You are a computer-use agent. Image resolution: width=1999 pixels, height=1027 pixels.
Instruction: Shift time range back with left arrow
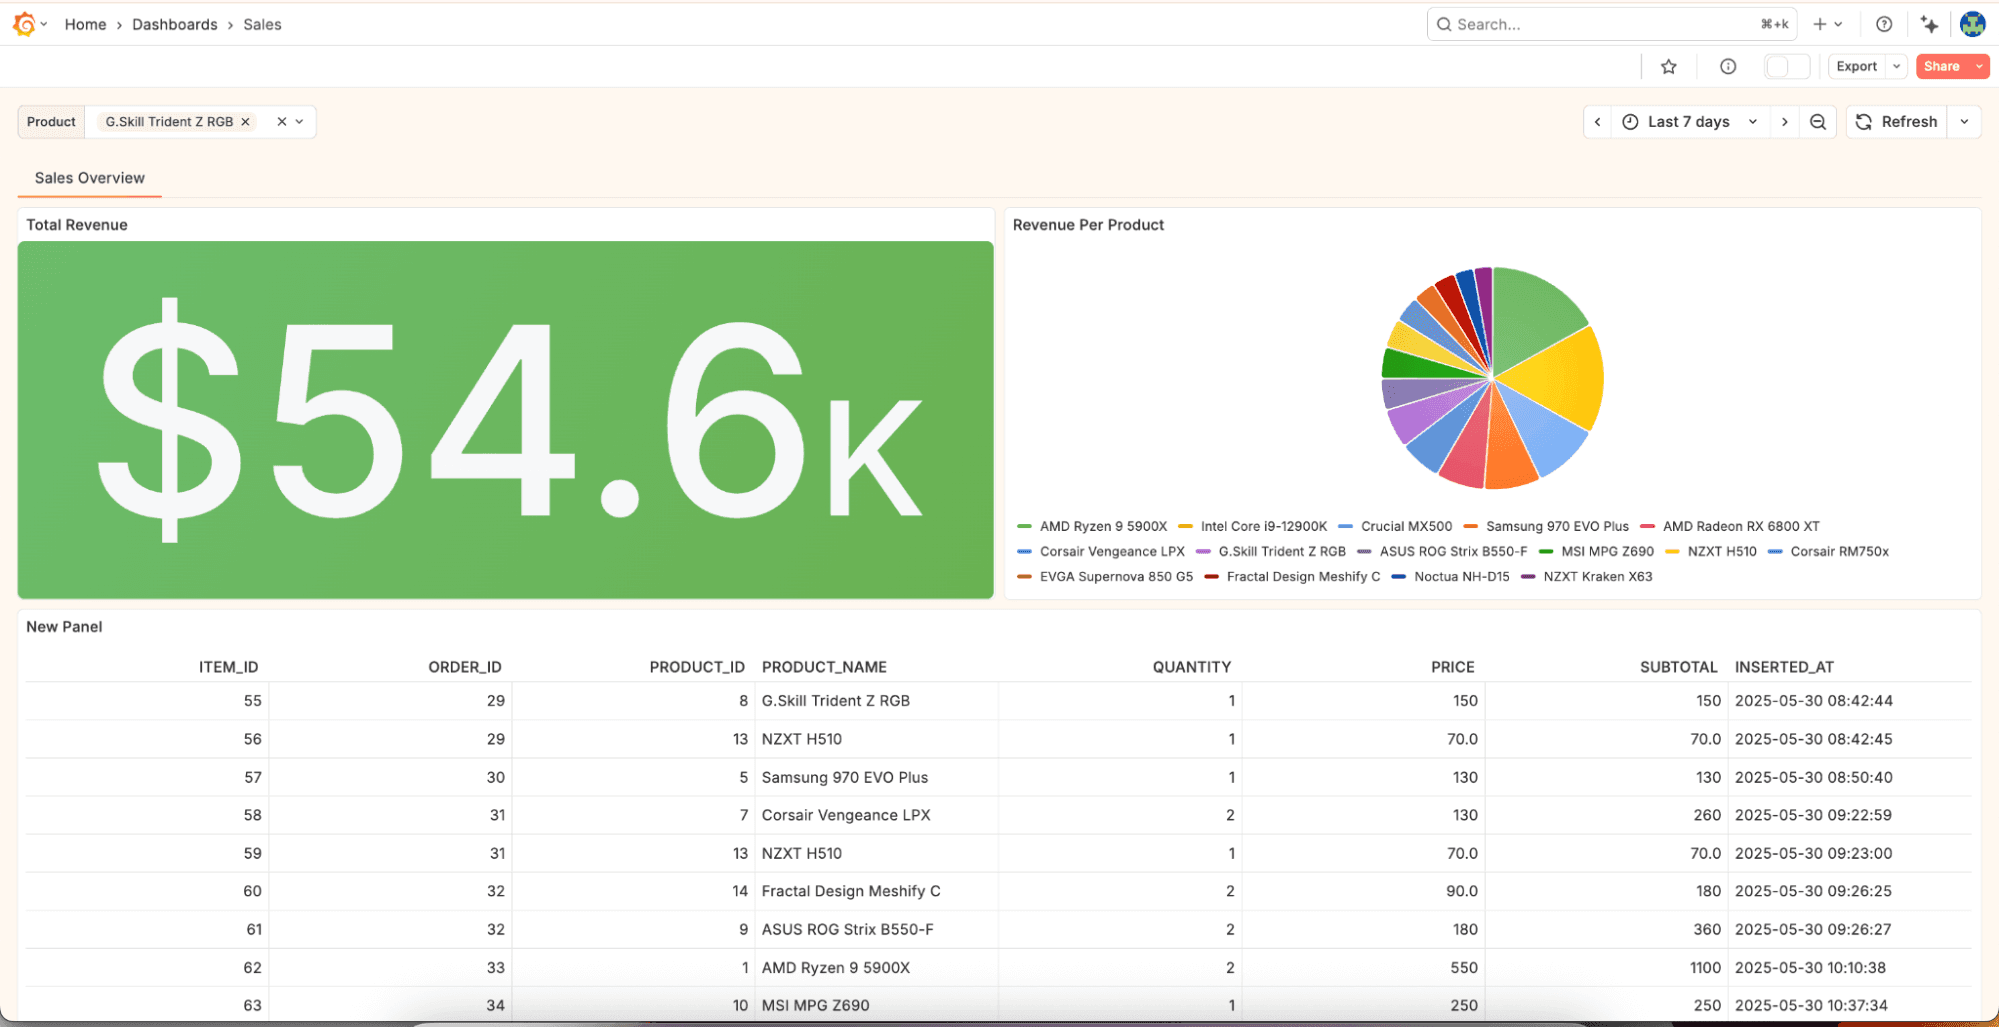1597,121
